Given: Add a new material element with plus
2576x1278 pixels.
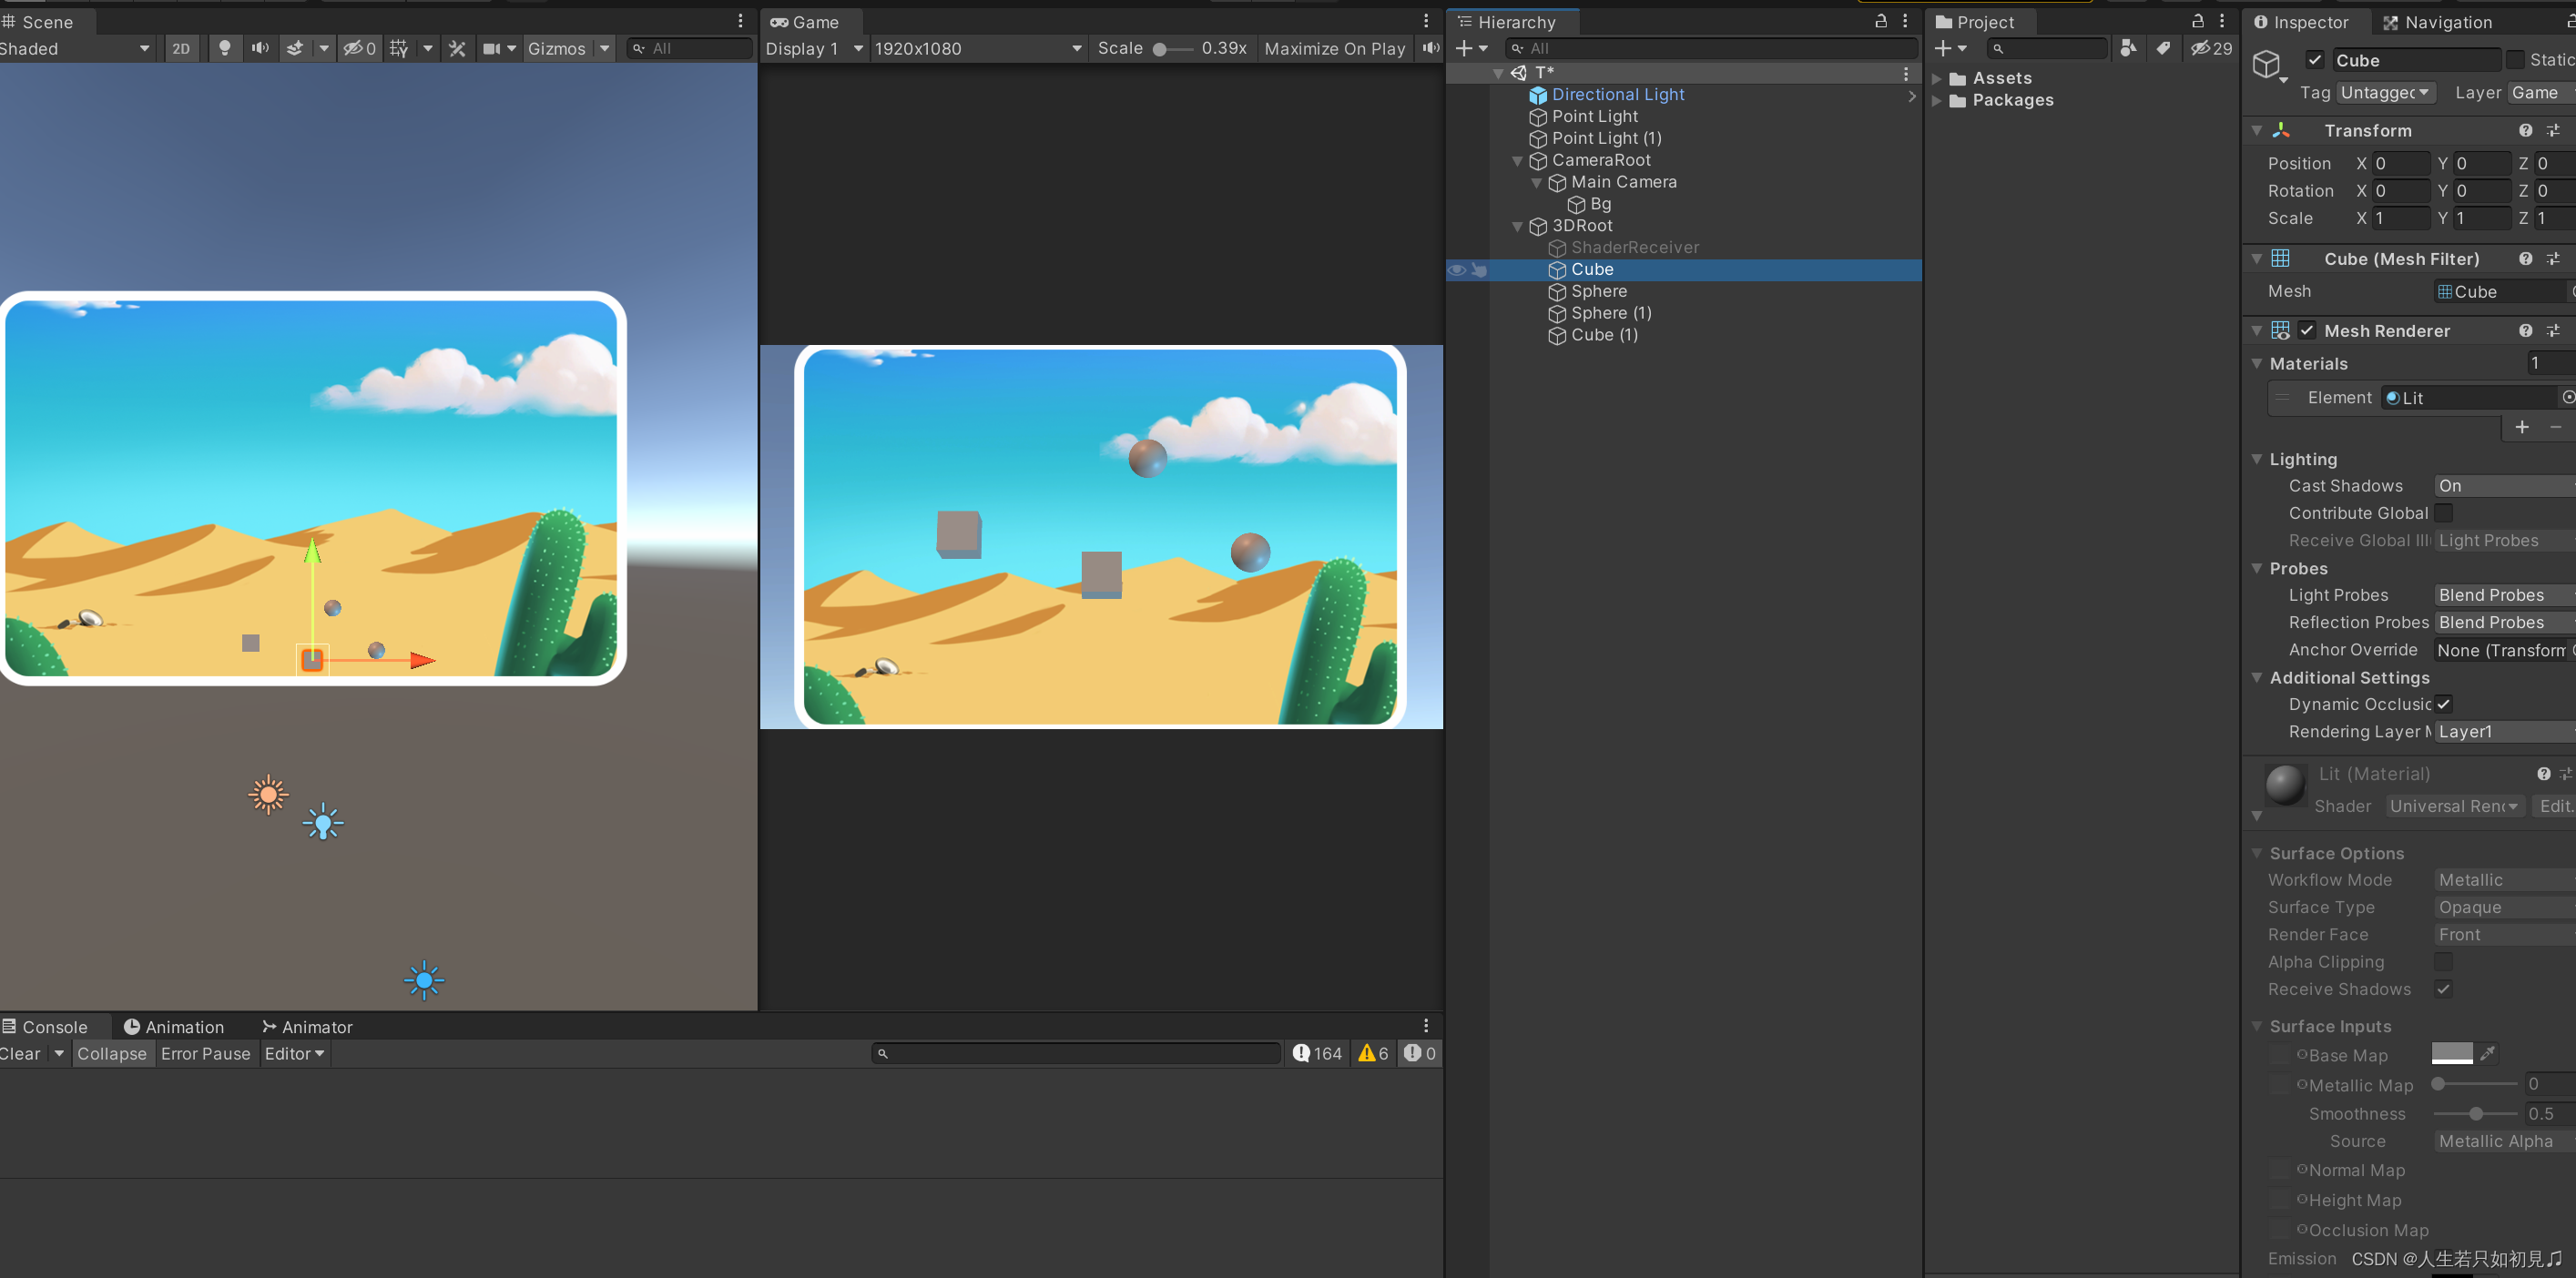Looking at the screenshot, I should [2522, 427].
